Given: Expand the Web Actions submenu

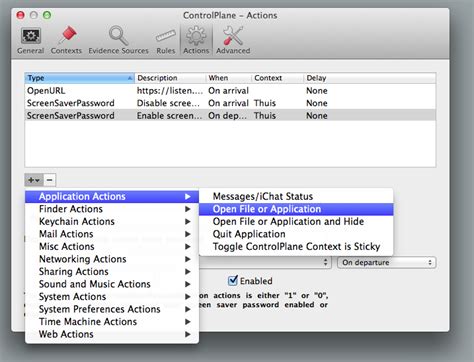Looking at the screenshot, I should click(112, 334).
